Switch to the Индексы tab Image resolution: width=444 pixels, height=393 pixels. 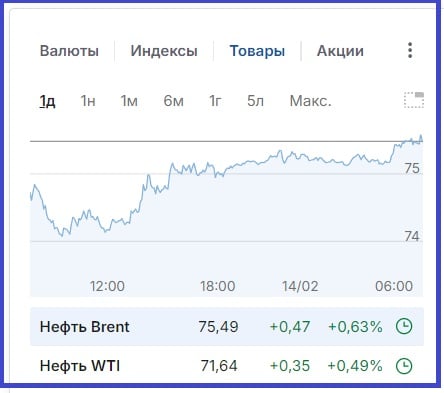[164, 51]
